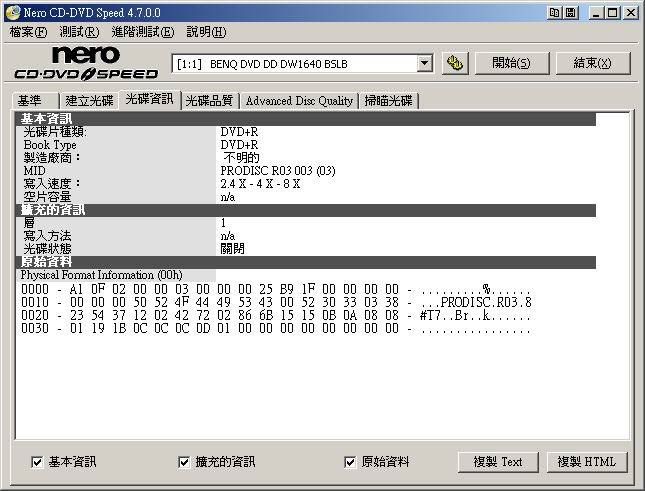Click the save floppy icon in the title bar
The height and width of the screenshot is (491, 645).
coord(571,13)
